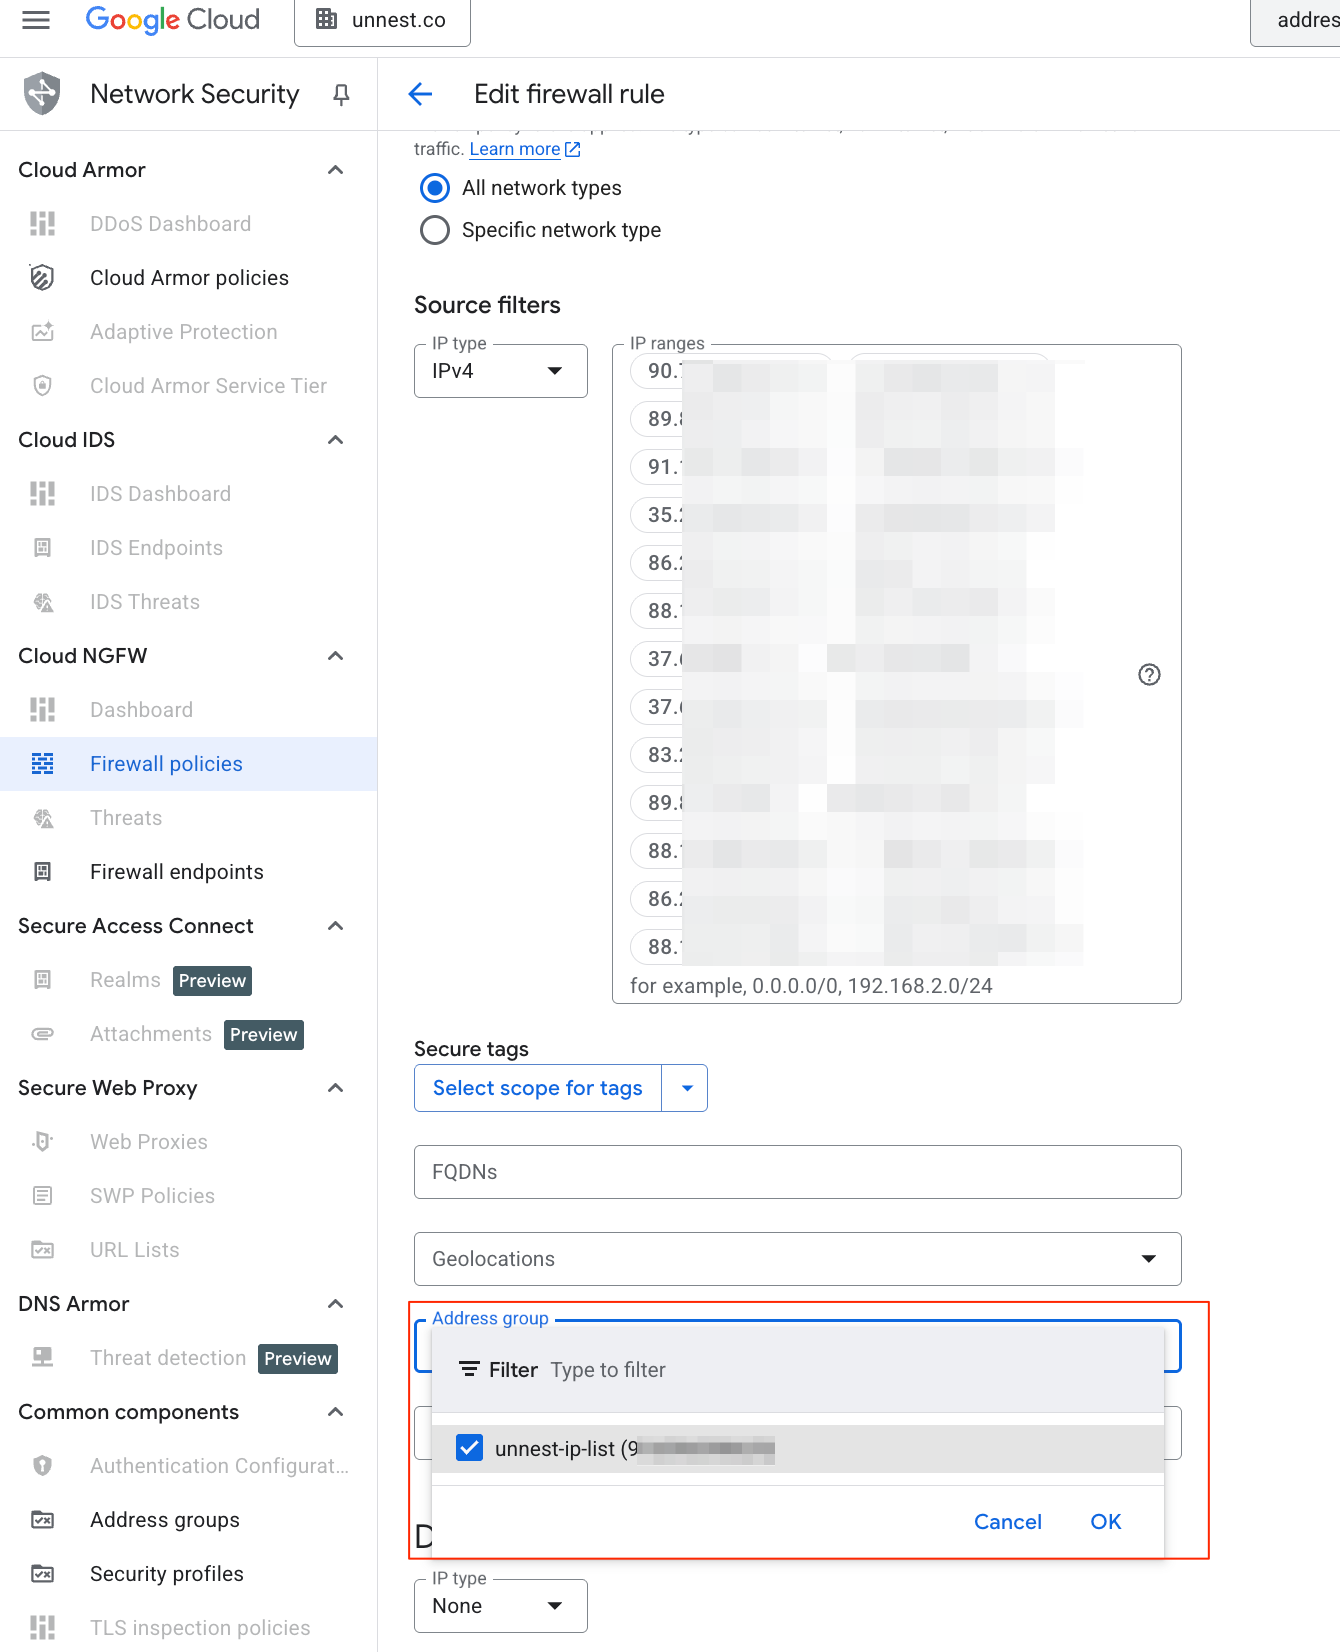Collapse the Cloud Armor section
This screenshot has width=1340, height=1652.
336,170
